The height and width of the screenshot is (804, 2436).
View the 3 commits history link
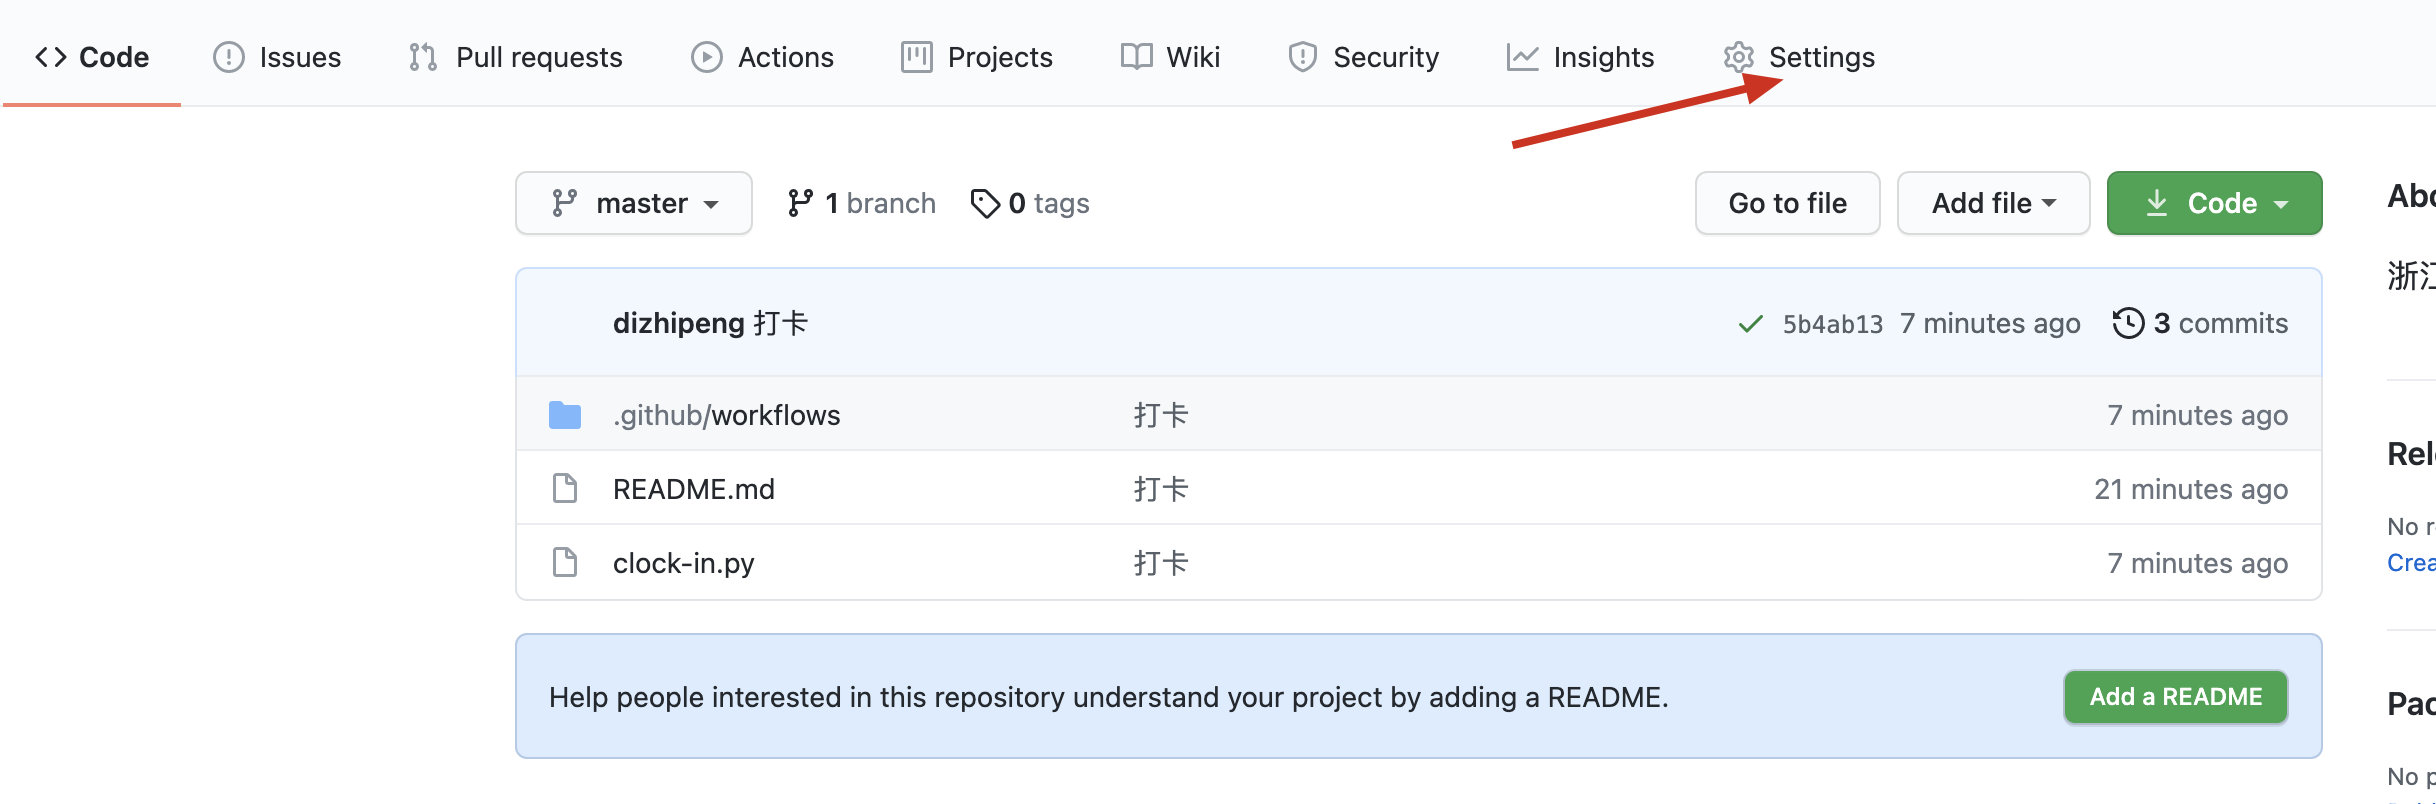[2220, 323]
